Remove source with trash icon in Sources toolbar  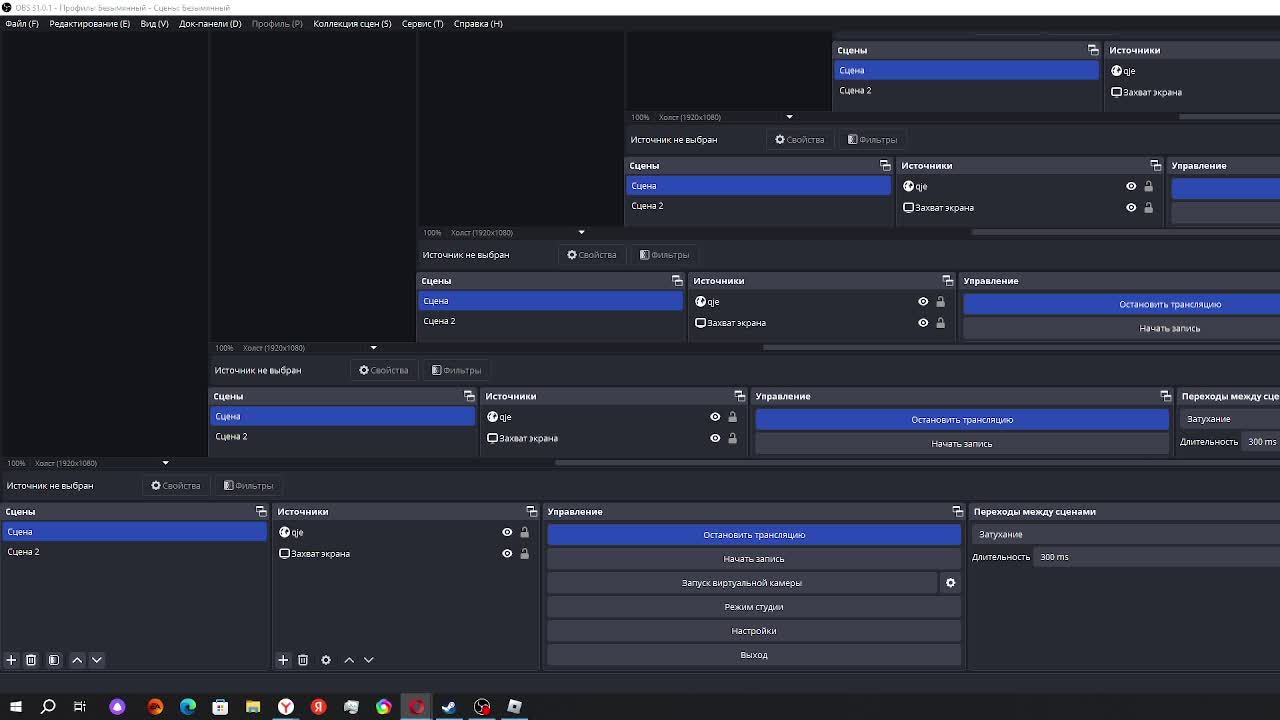click(x=303, y=660)
